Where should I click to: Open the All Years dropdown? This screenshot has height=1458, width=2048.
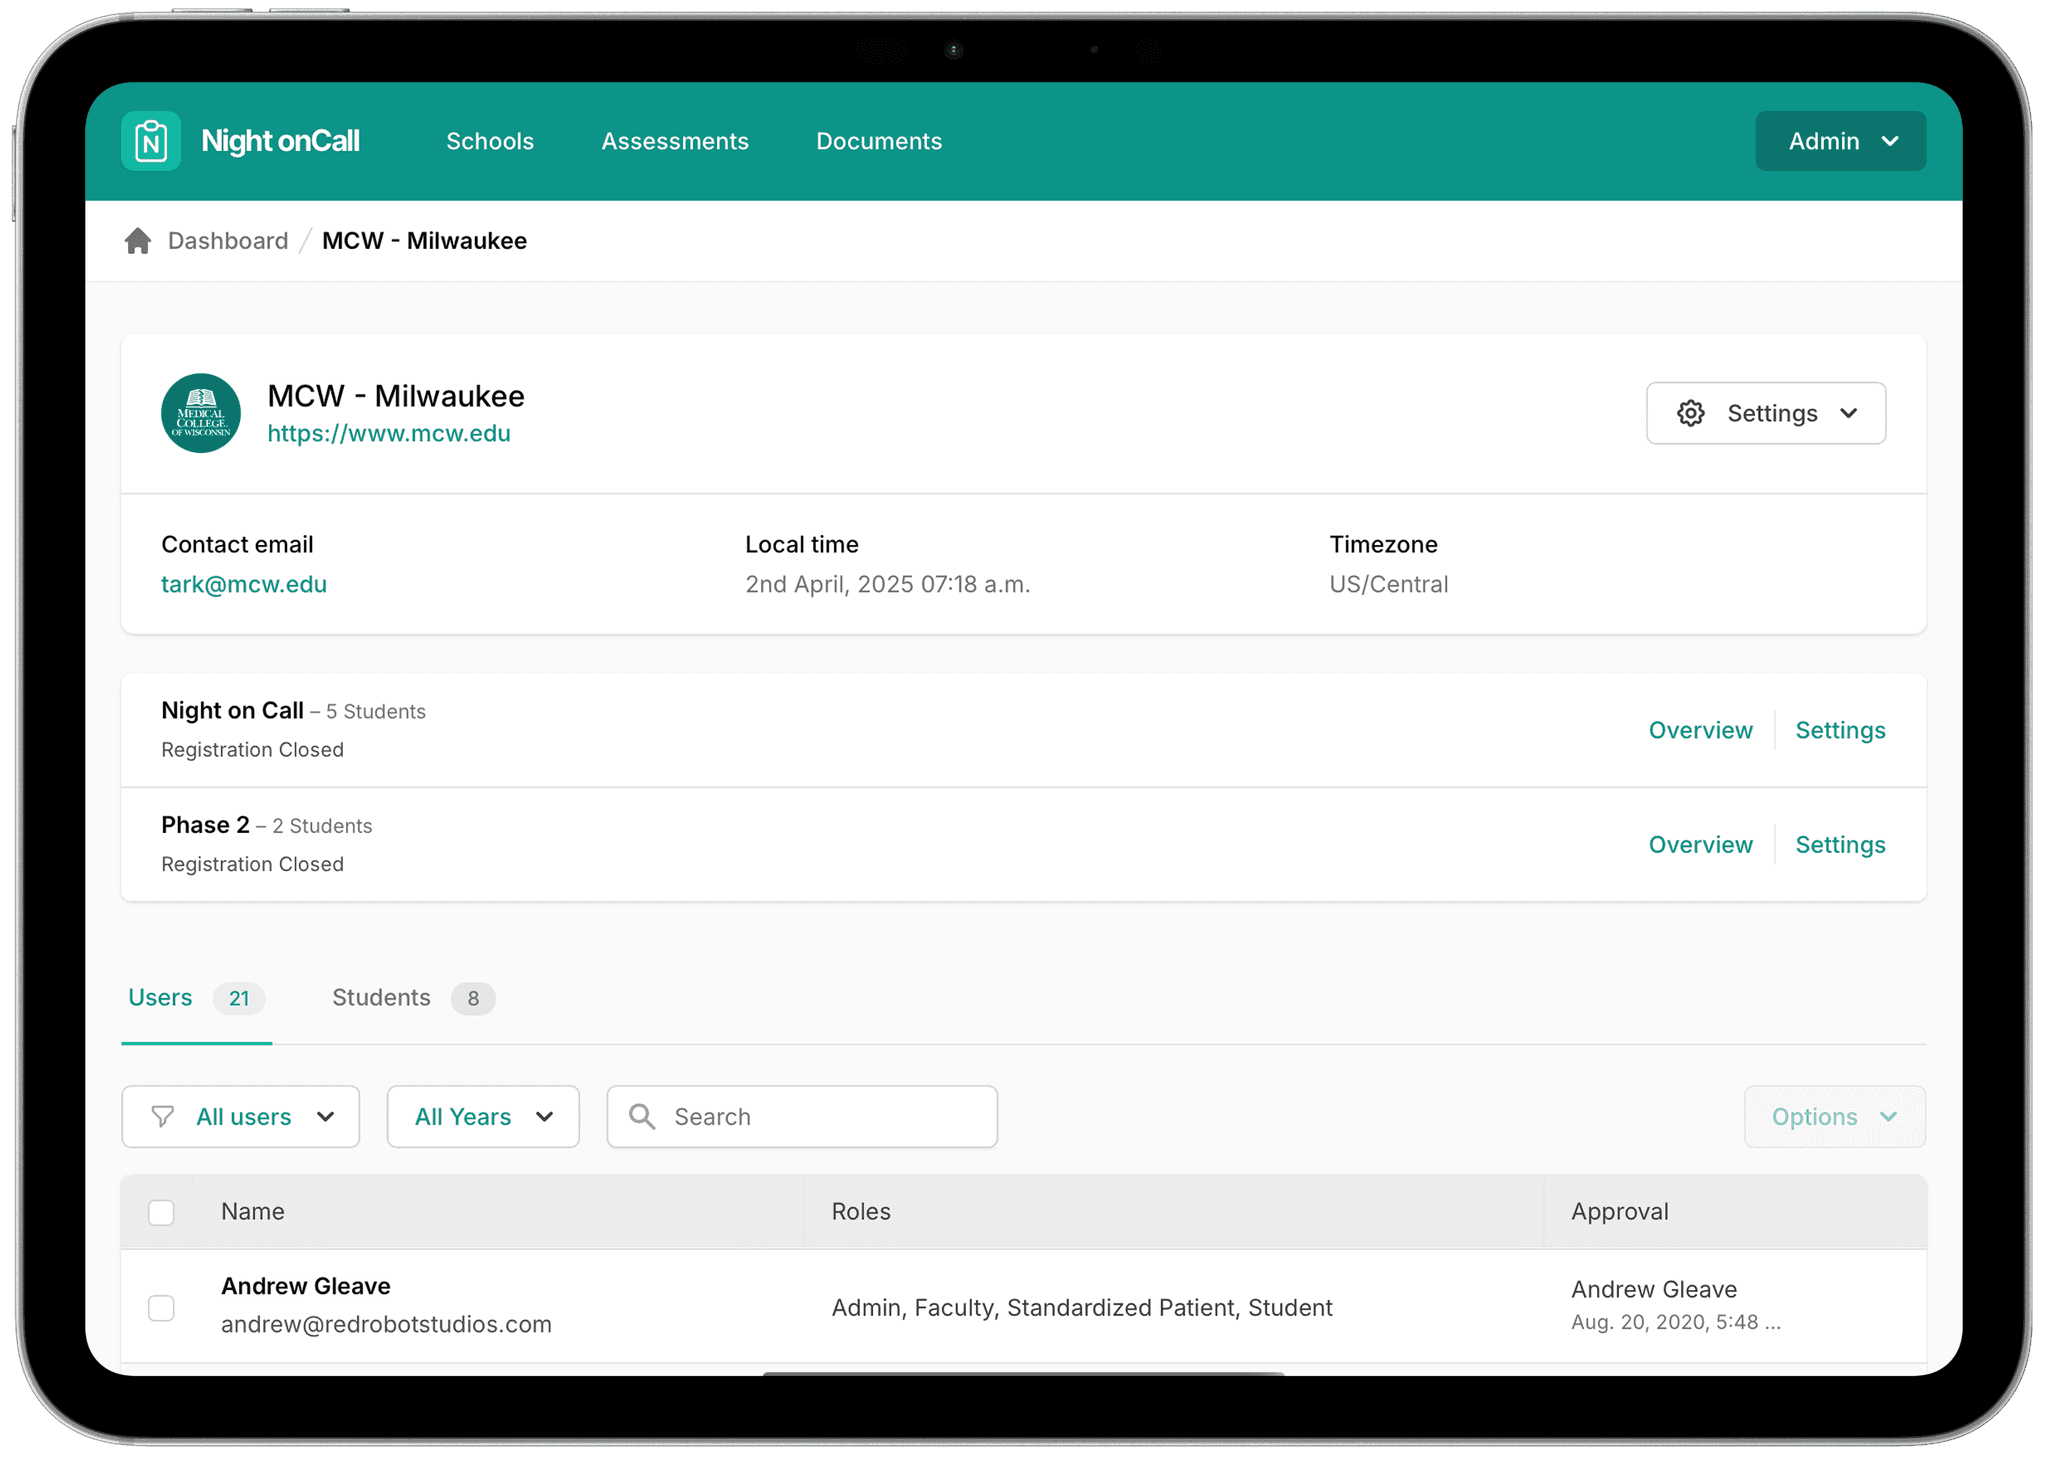[483, 1116]
